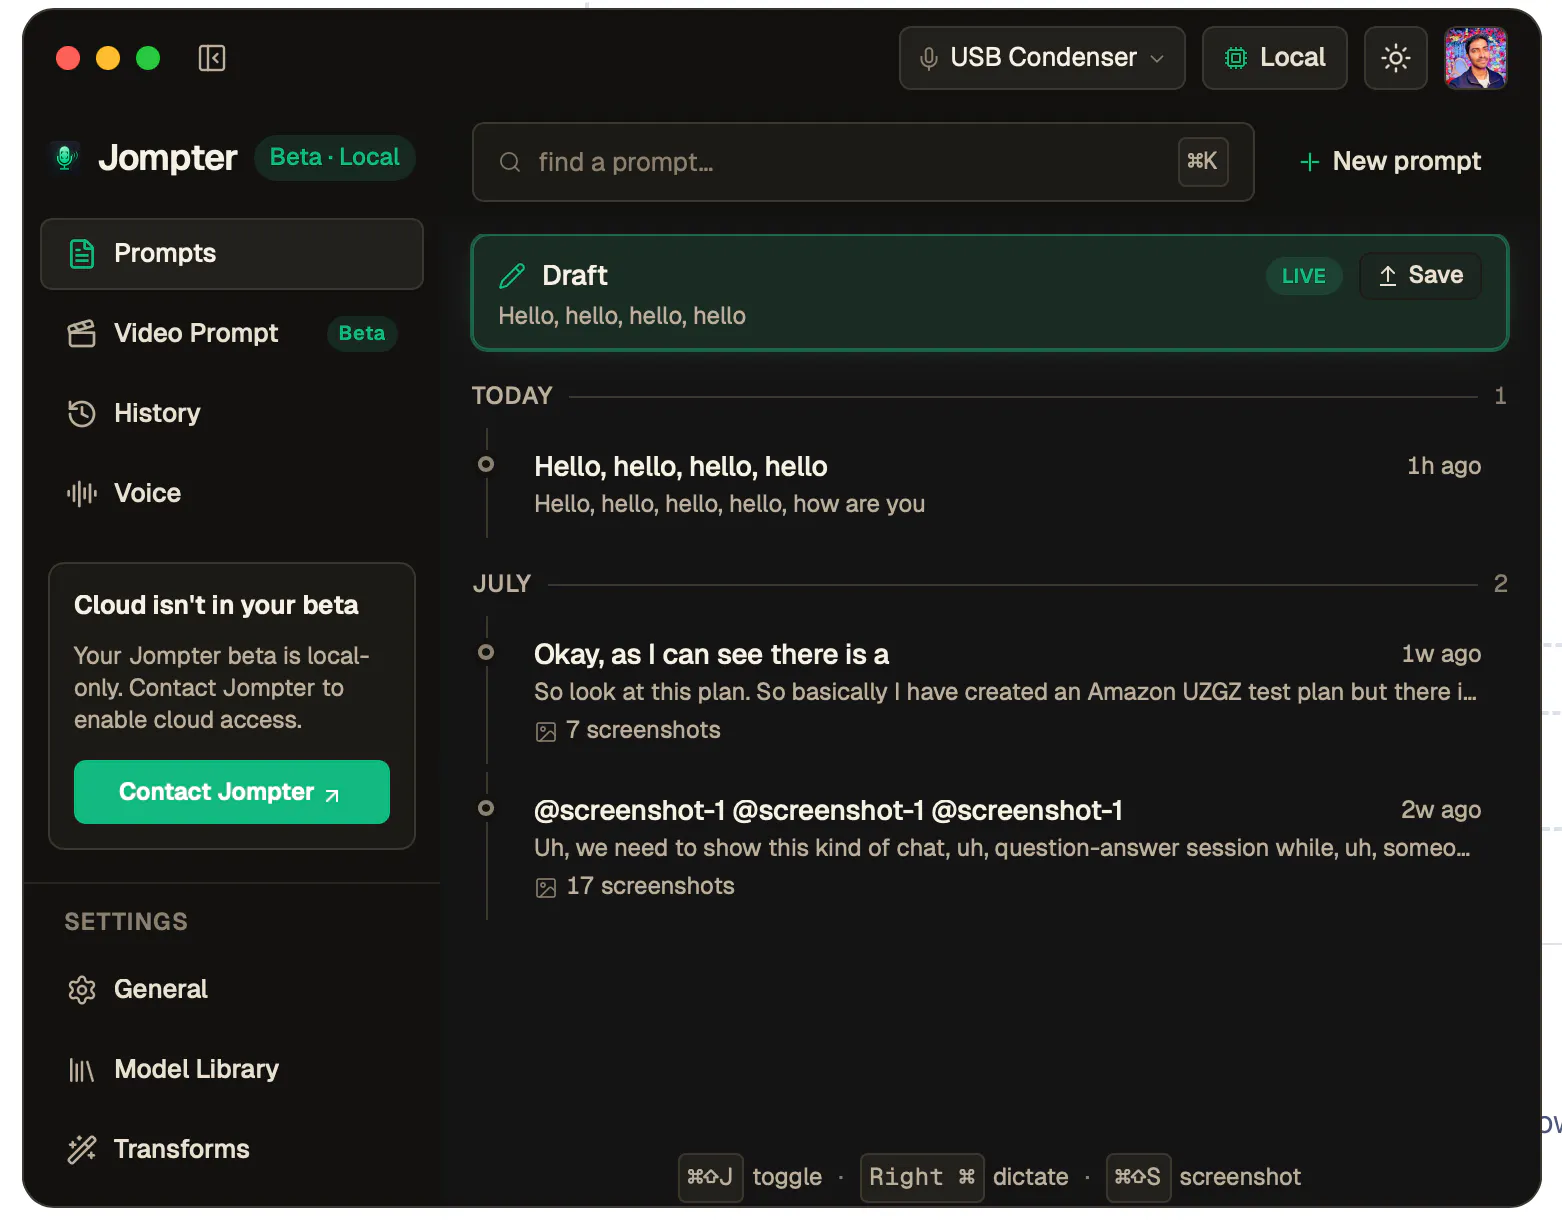Open the History section
Image resolution: width=1562 pixels, height=1220 pixels.
[232, 413]
